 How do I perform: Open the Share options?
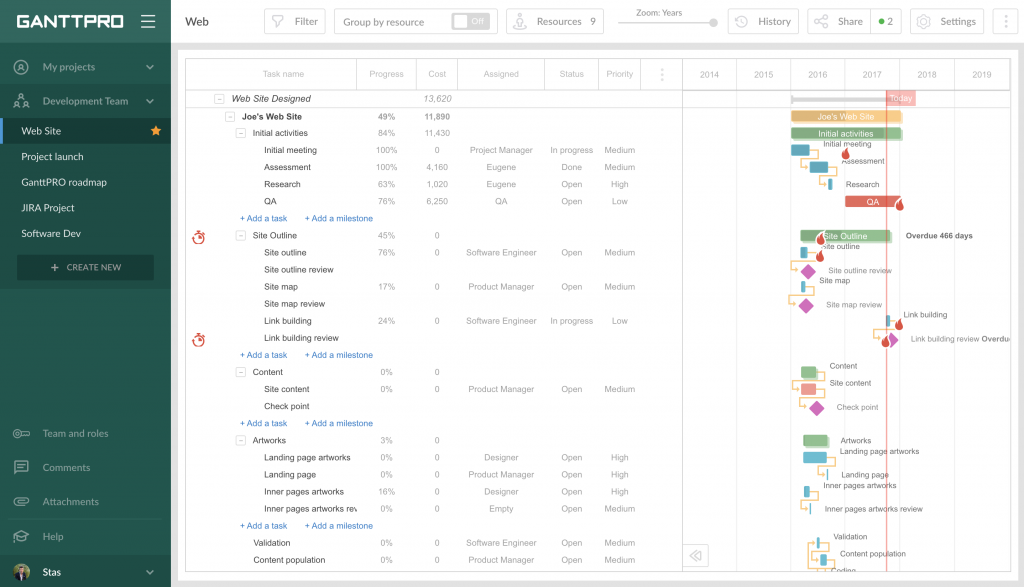click(838, 20)
